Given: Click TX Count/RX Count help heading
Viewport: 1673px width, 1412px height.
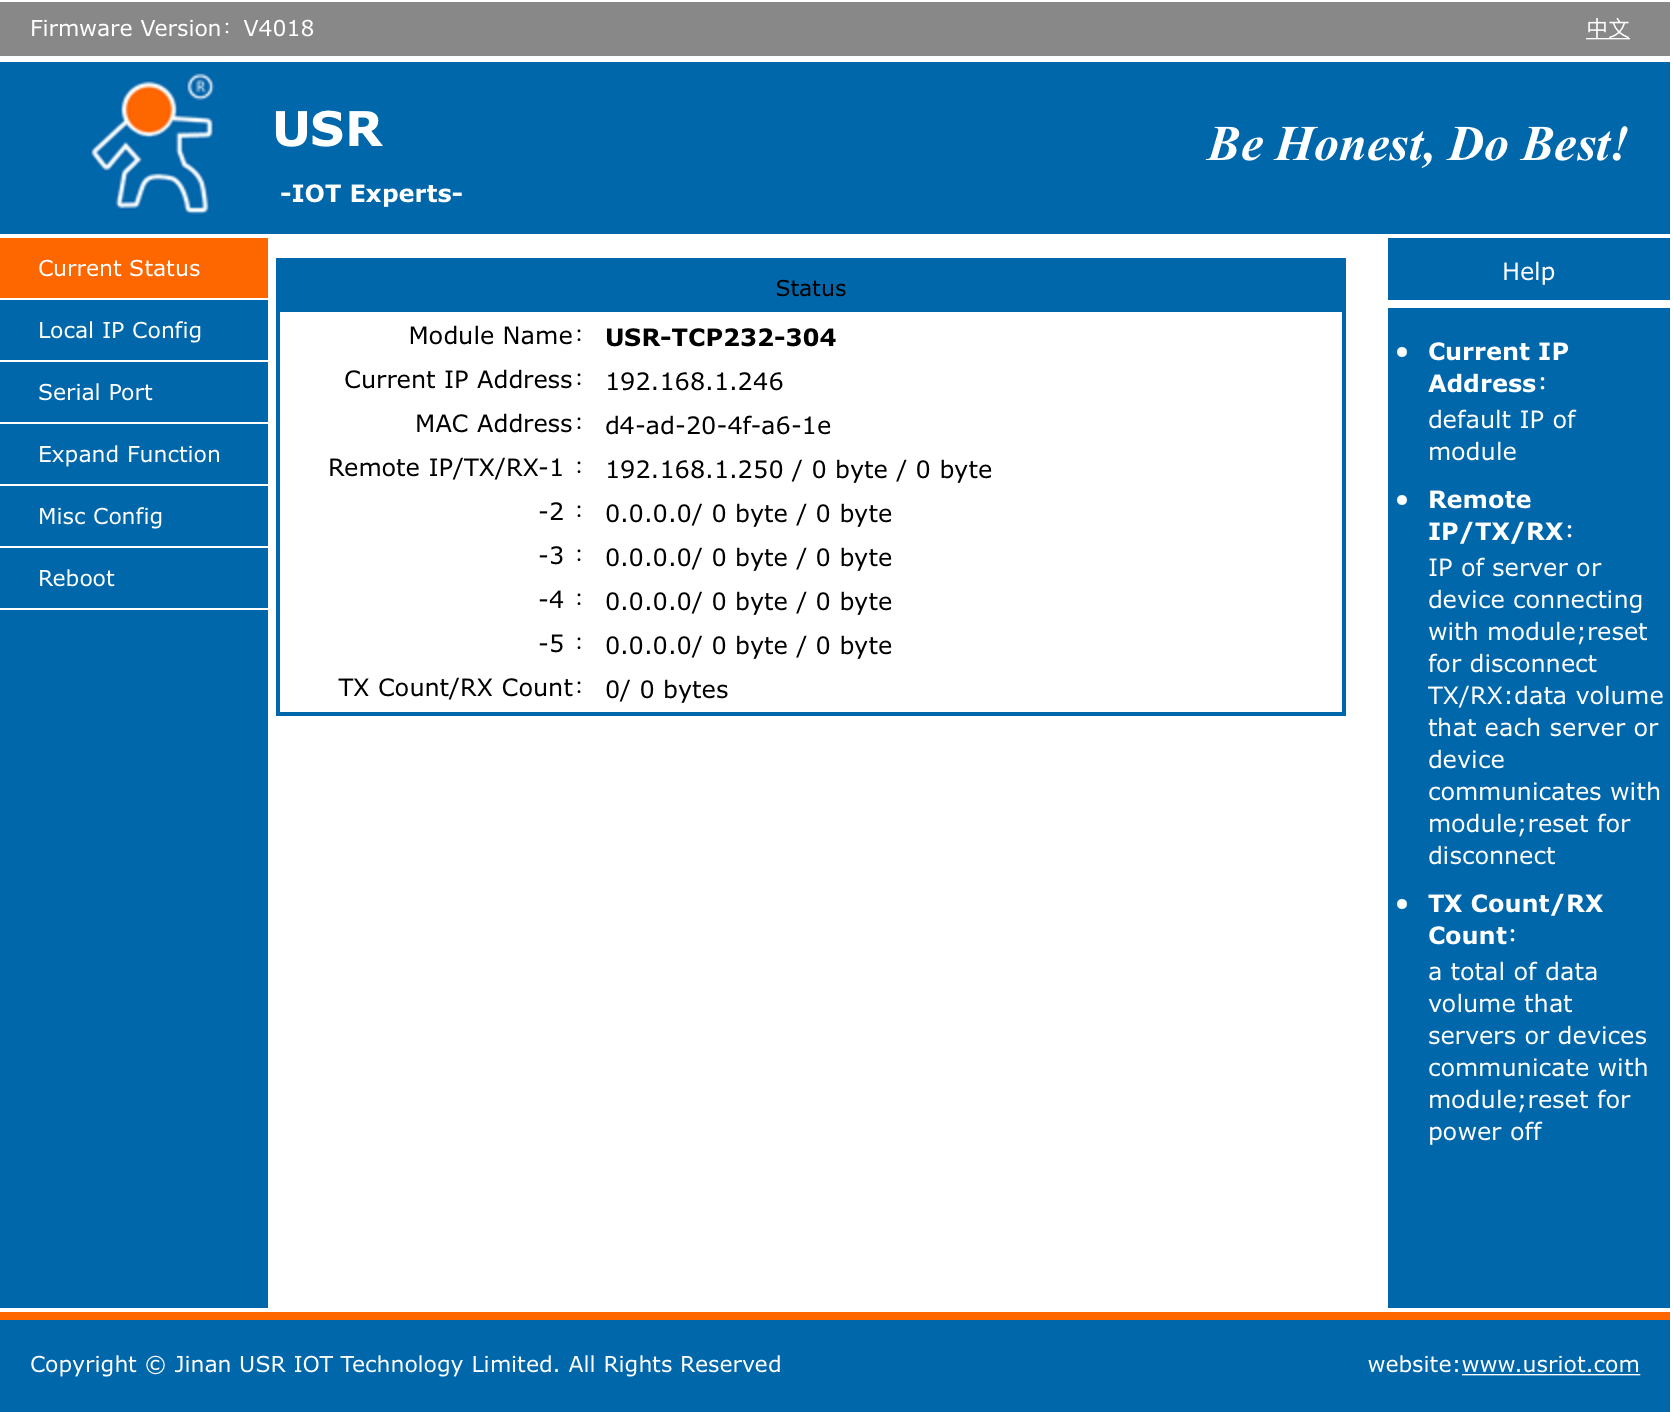Looking at the screenshot, I should 1515,919.
